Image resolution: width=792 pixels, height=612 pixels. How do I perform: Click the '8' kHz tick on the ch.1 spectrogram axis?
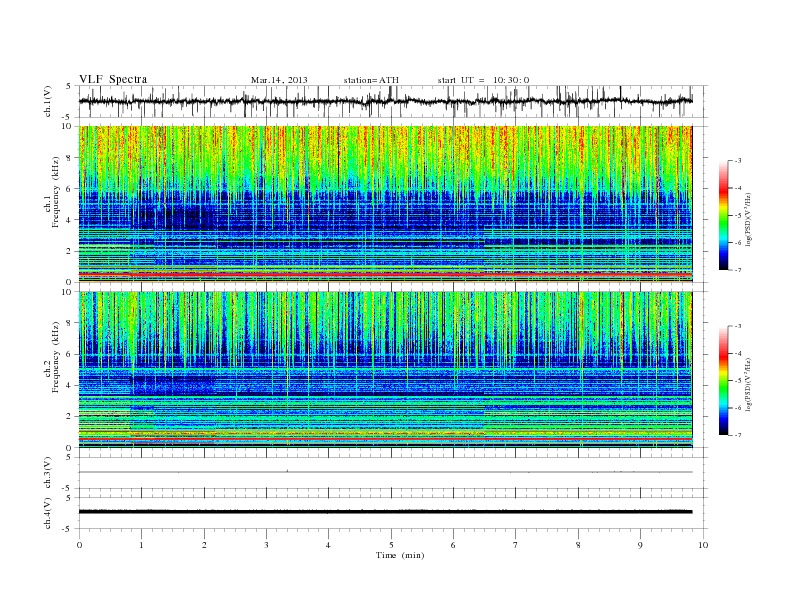coord(69,158)
